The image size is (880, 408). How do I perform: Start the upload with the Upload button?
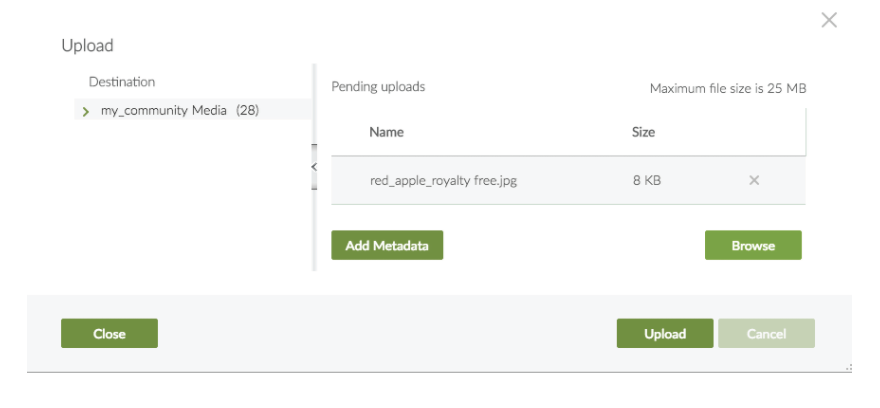[x=664, y=334]
